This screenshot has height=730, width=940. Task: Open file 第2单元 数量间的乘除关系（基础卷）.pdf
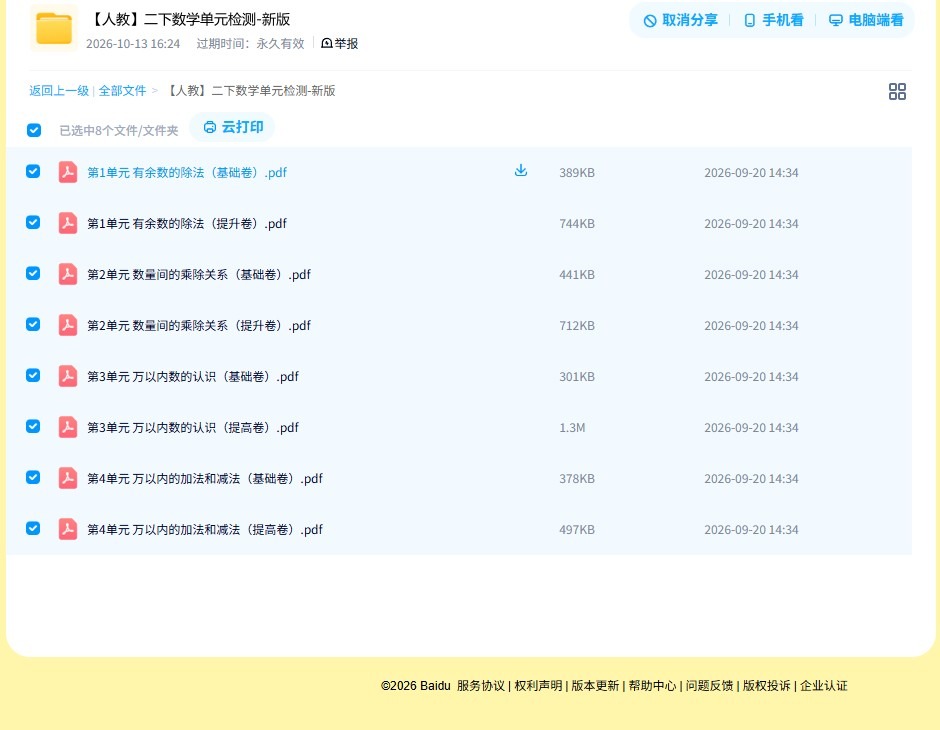point(199,274)
